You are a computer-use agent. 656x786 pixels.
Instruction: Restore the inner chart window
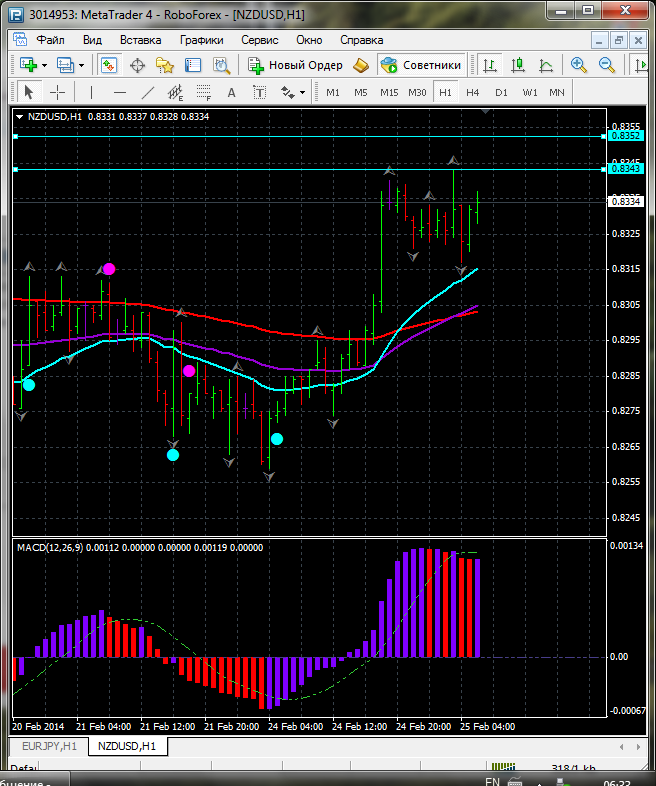pyautogui.click(x=619, y=40)
